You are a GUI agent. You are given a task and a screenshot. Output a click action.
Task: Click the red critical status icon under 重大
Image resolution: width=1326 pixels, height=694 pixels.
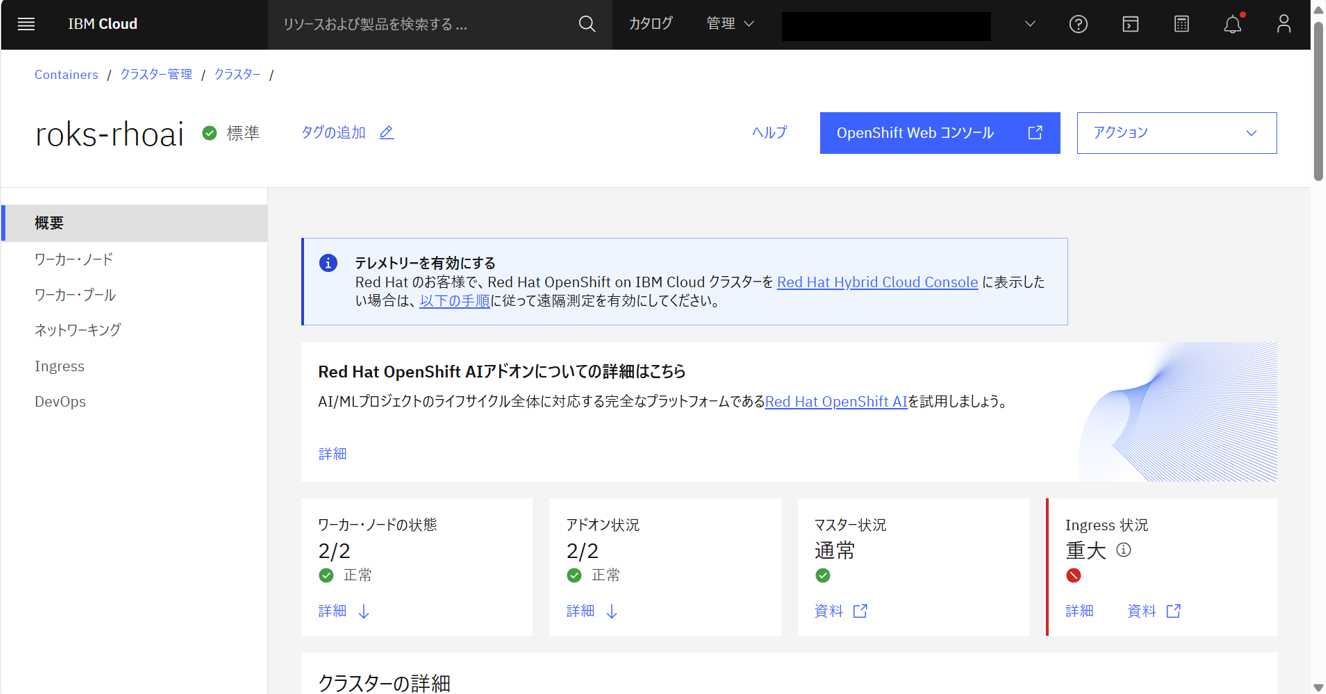click(x=1073, y=575)
